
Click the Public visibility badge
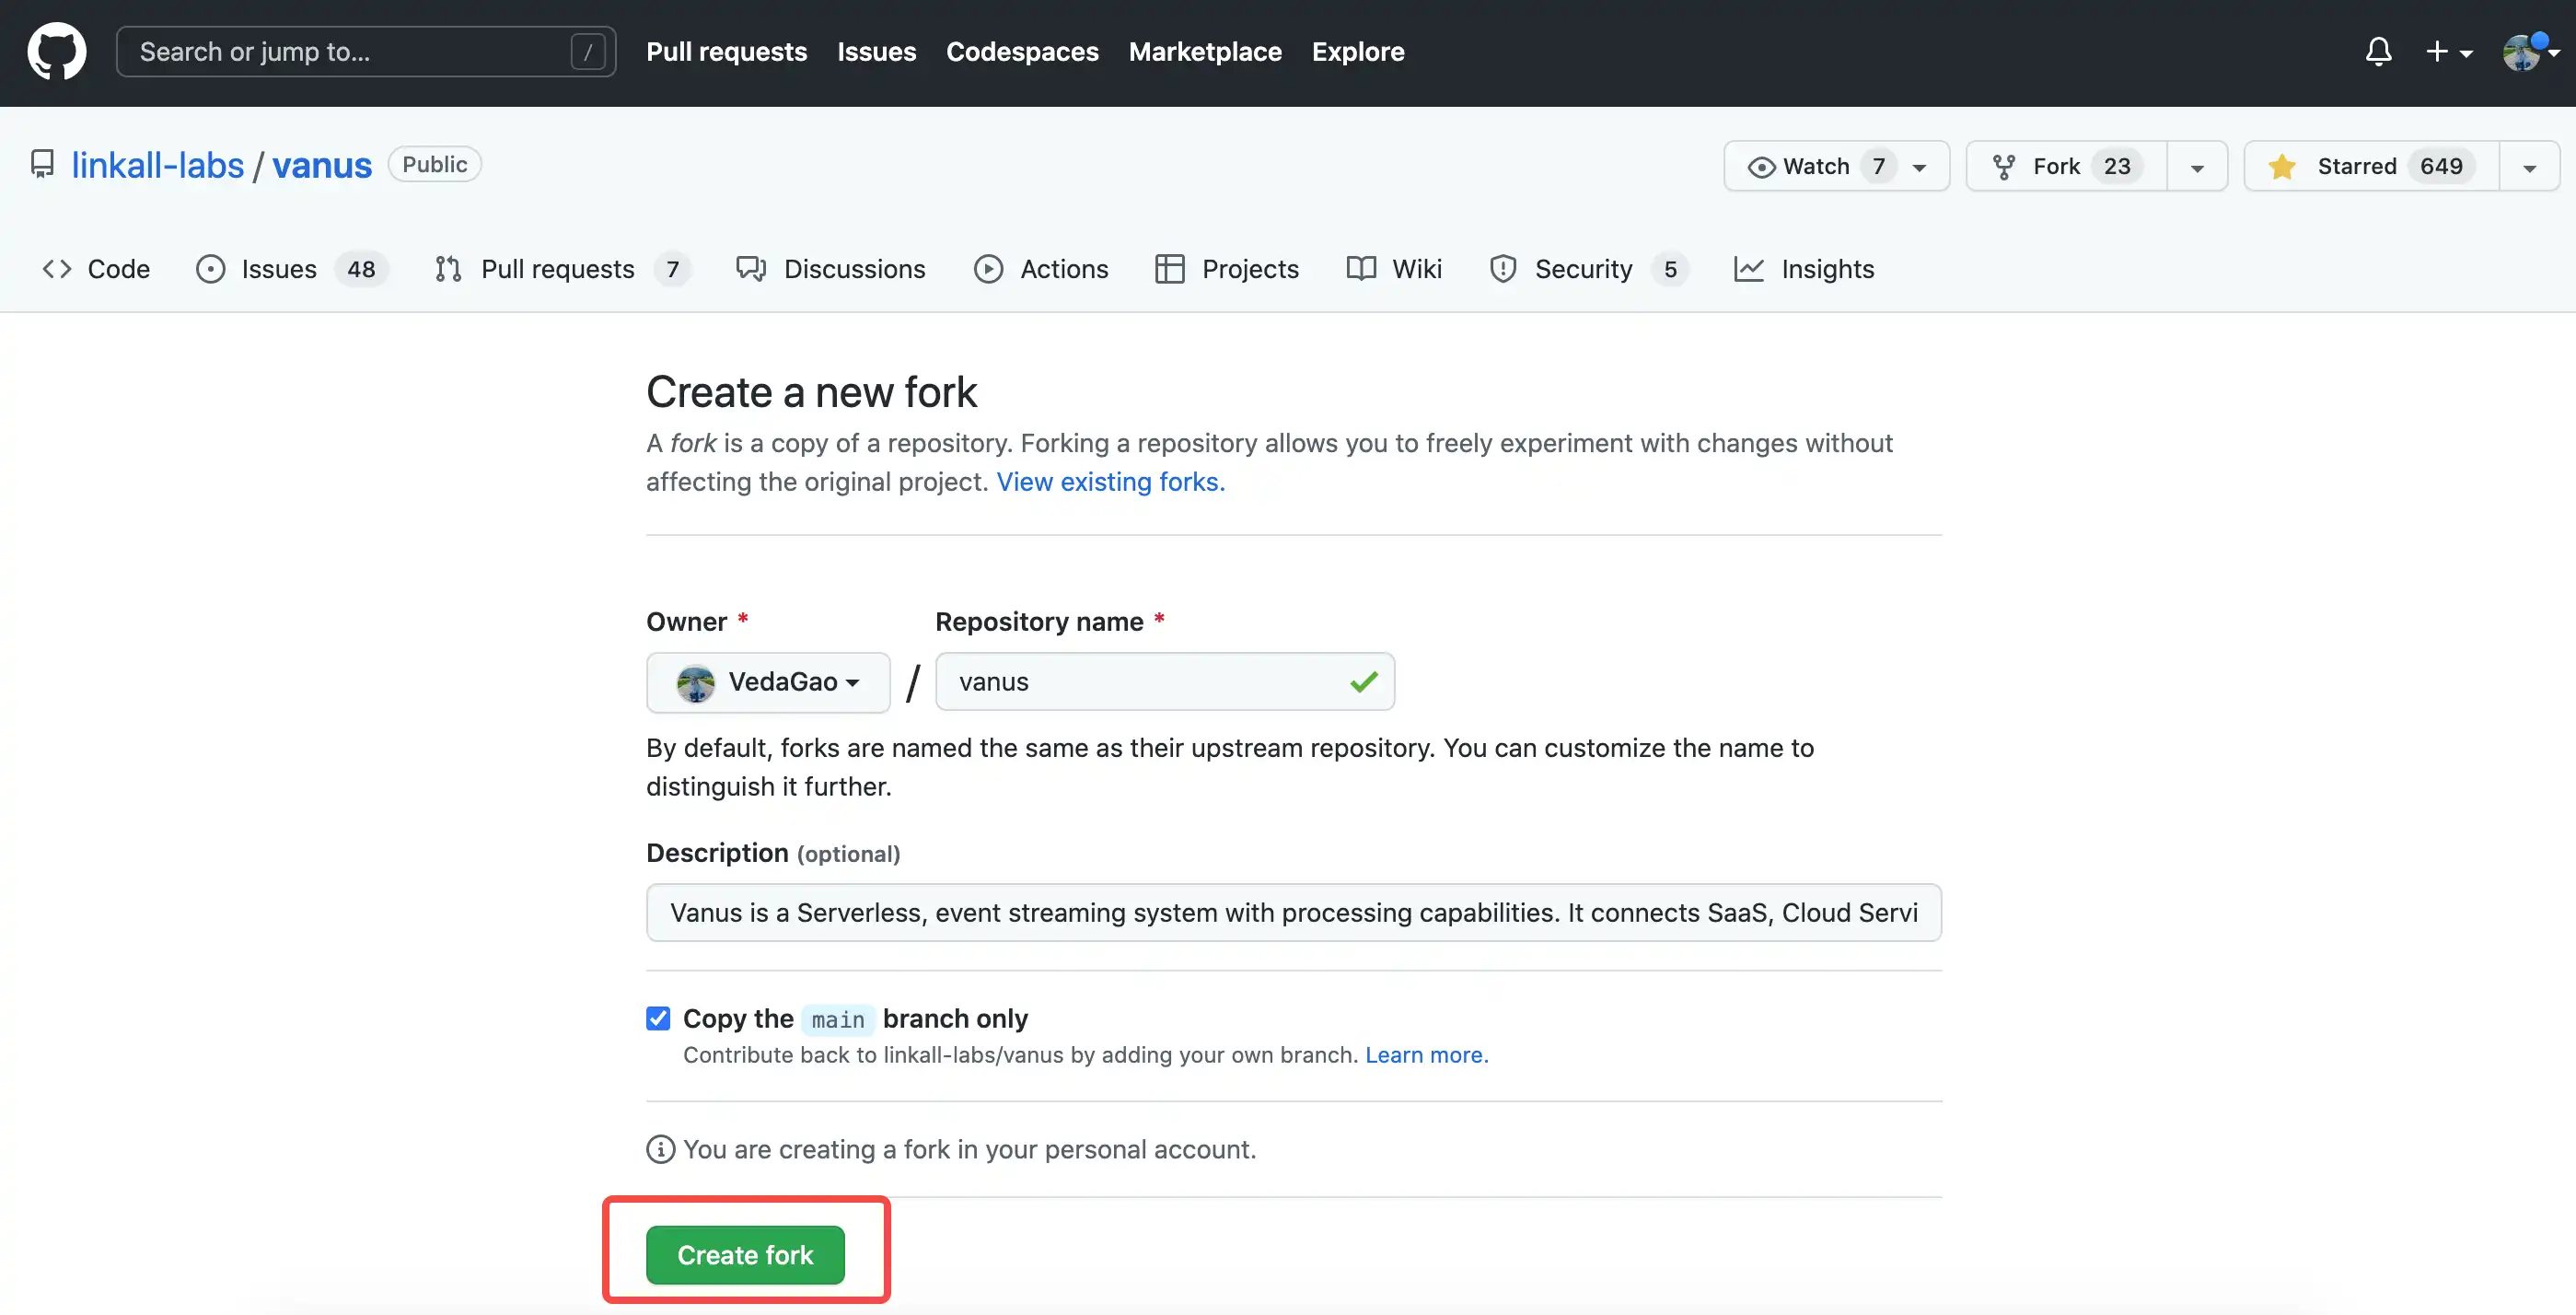pyautogui.click(x=435, y=164)
